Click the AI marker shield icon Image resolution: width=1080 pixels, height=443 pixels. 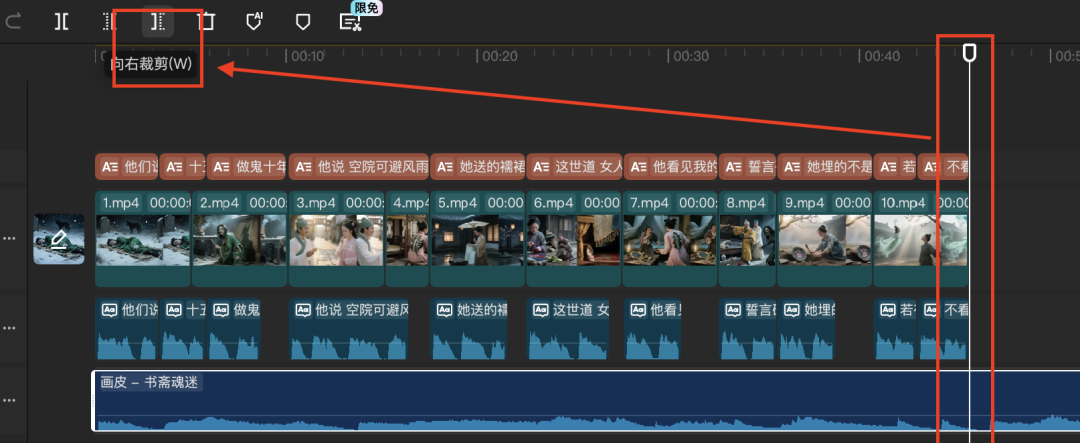coord(254,21)
